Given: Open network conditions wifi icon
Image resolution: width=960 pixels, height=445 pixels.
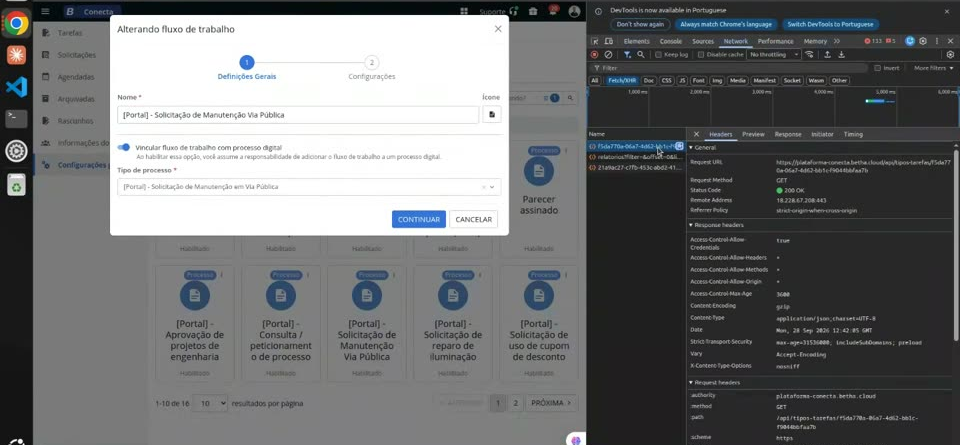Looking at the screenshot, I should [809, 54].
